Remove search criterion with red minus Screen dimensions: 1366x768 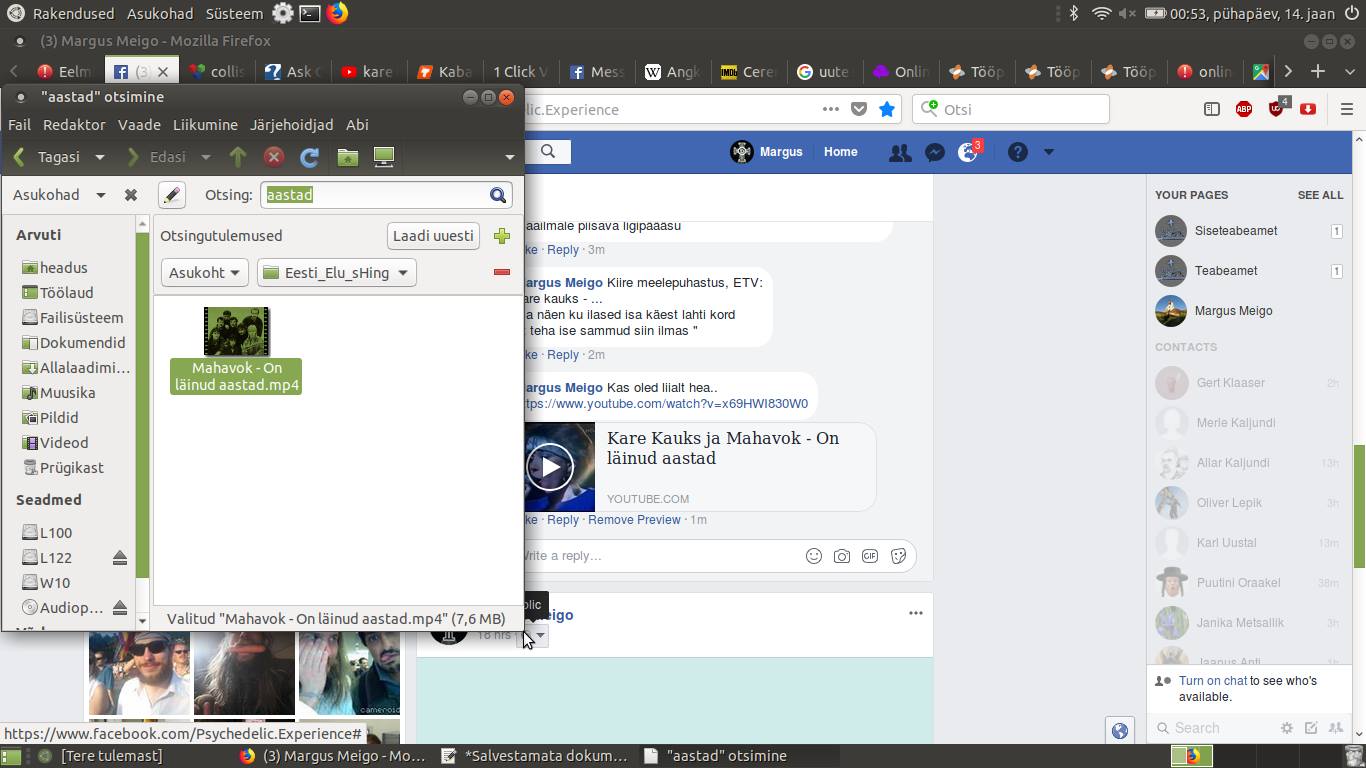pos(502,272)
